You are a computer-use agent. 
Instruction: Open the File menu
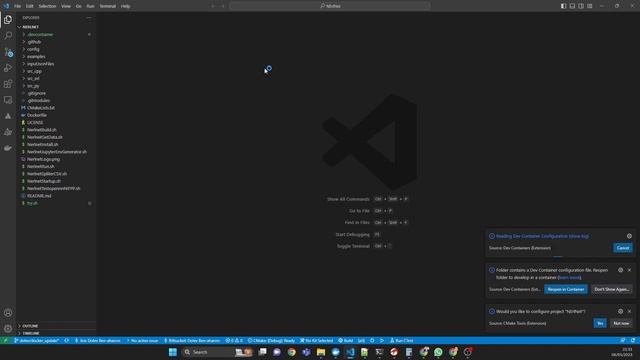click(x=17, y=6)
